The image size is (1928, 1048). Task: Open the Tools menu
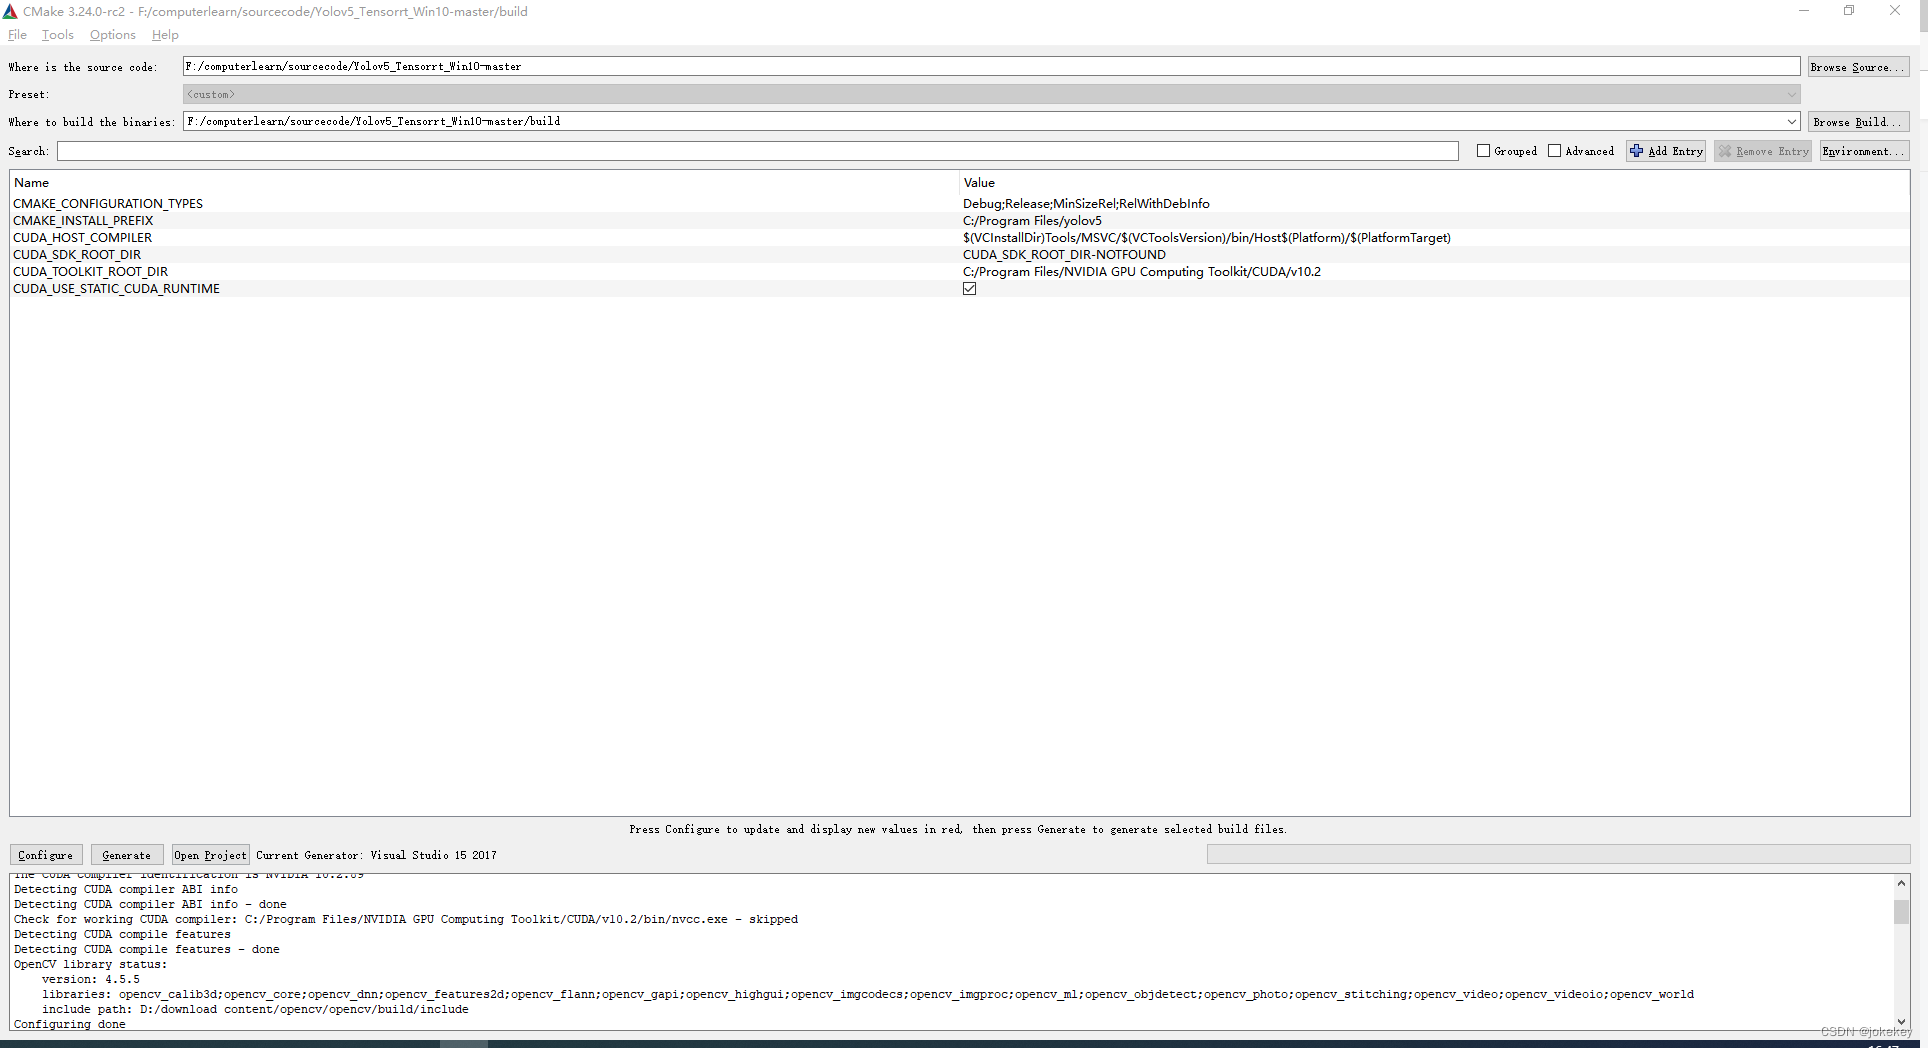(x=57, y=35)
